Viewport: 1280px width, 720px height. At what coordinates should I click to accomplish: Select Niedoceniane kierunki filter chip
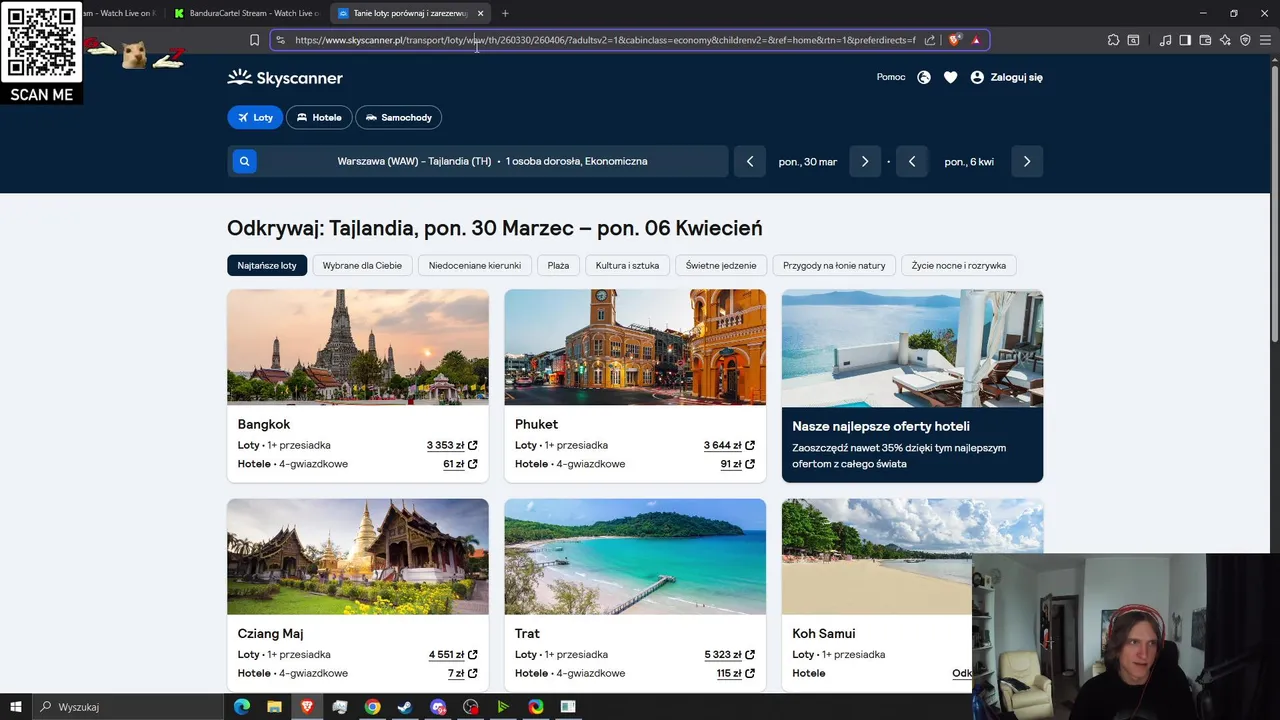(475, 266)
